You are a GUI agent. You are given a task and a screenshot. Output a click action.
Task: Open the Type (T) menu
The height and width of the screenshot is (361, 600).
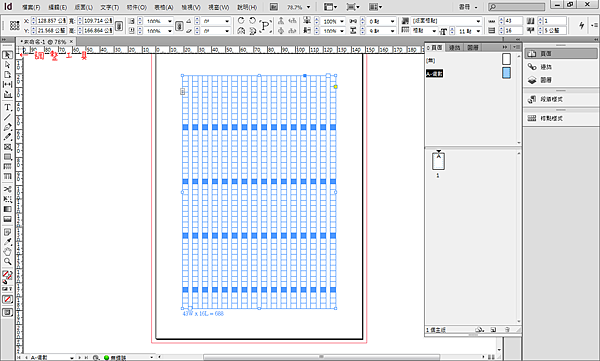coord(110,7)
